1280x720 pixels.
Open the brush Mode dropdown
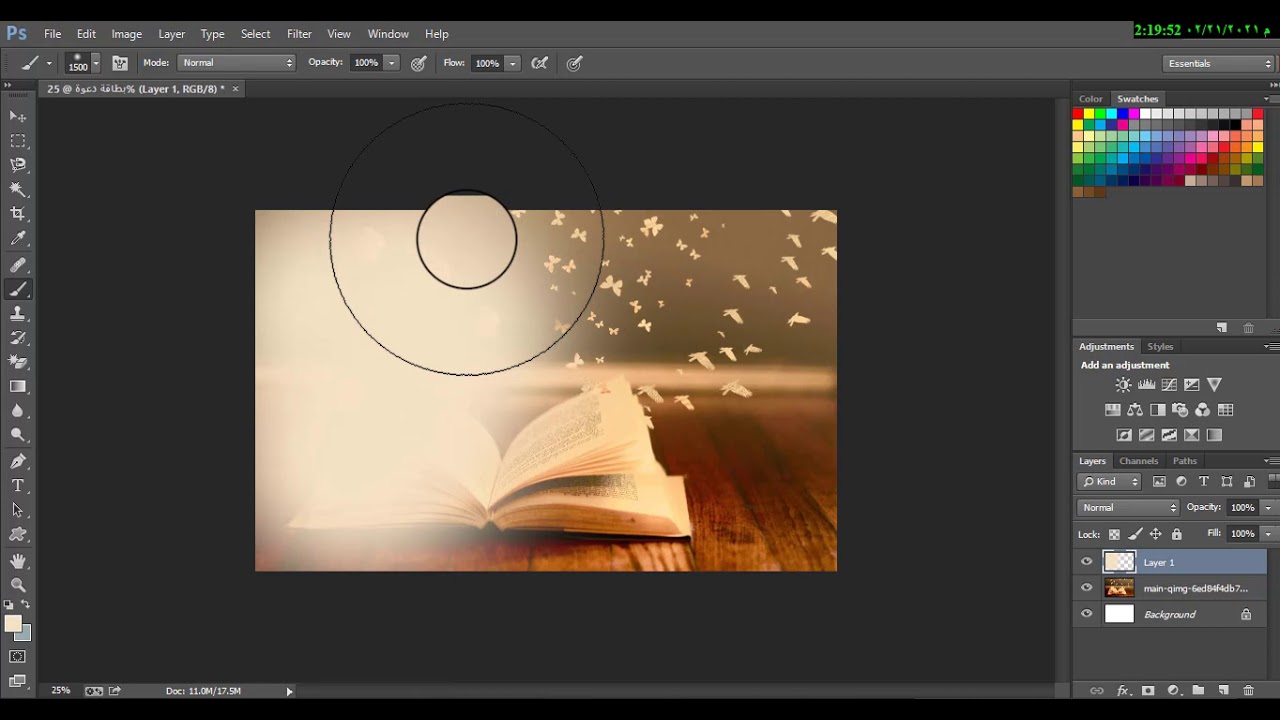pyautogui.click(x=237, y=63)
